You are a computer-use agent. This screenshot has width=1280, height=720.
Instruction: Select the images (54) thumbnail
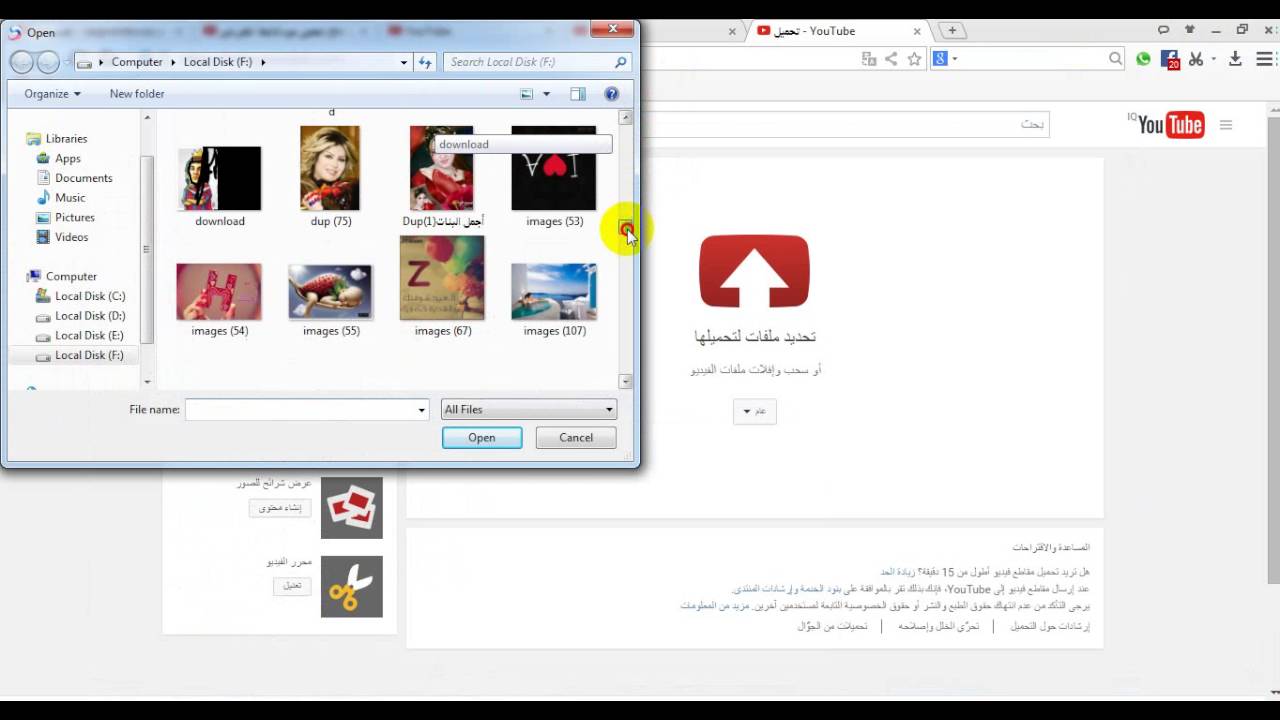pyautogui.click(x=219, y=291)
